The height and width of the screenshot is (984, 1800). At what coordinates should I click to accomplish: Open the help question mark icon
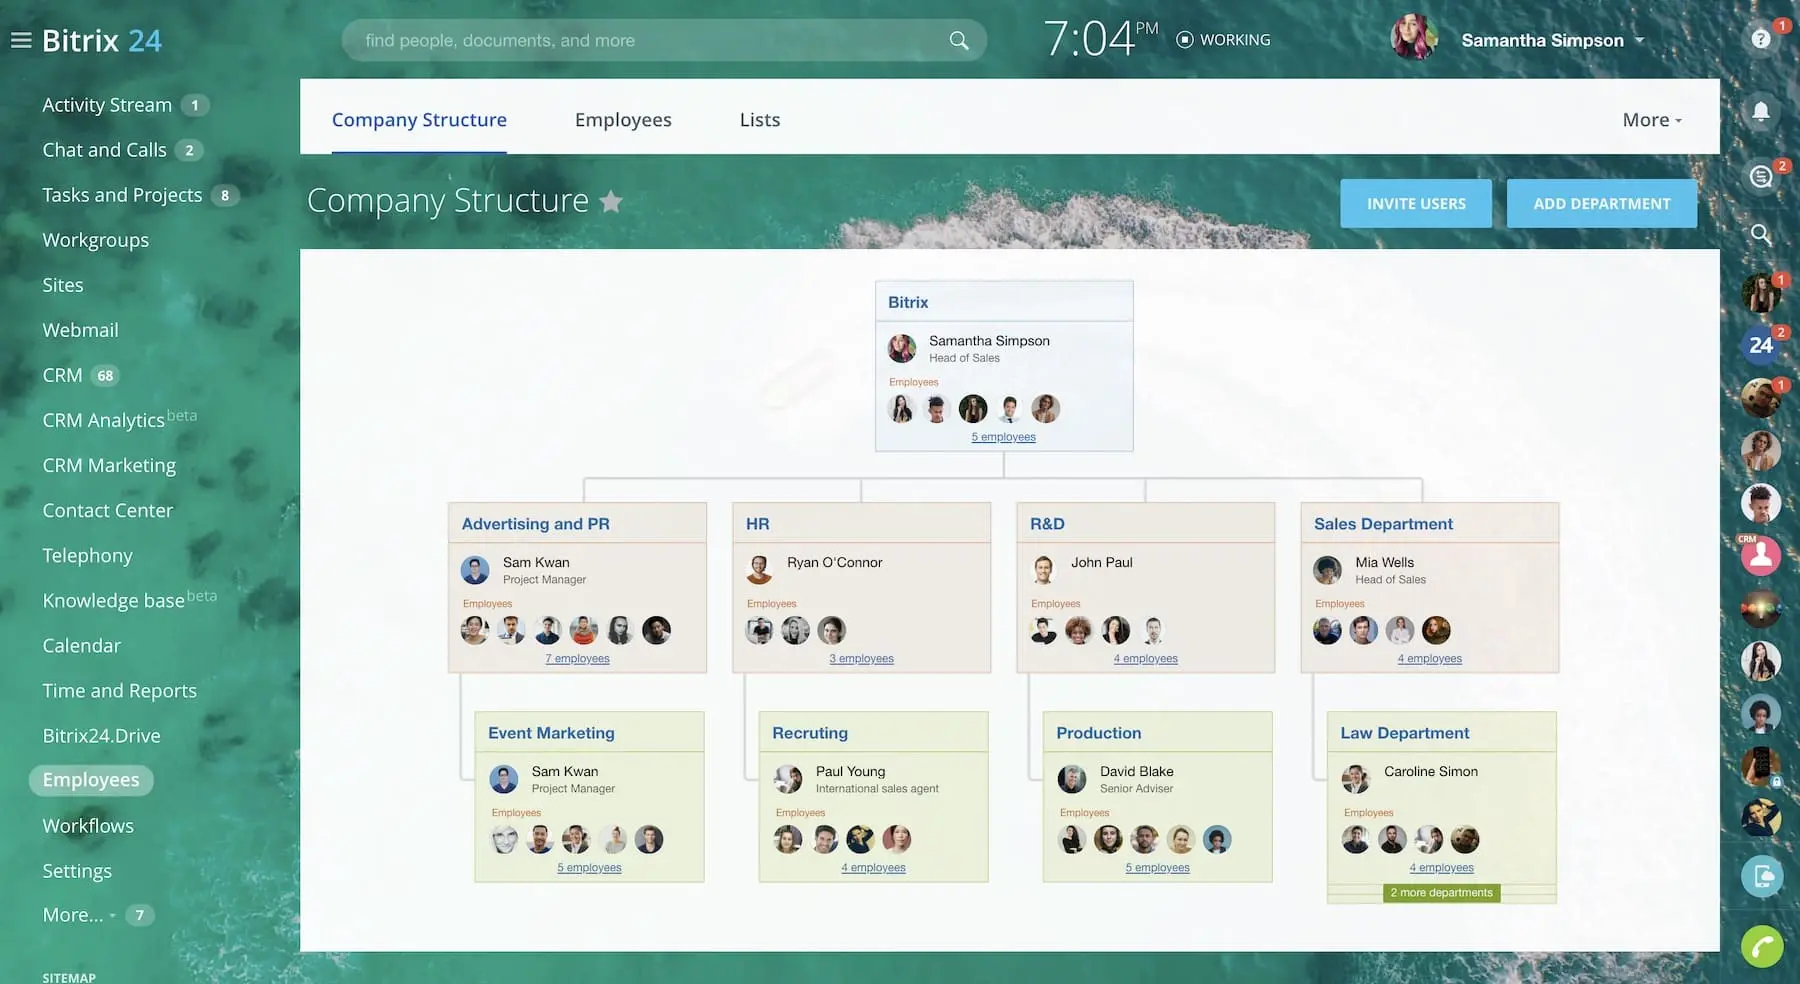[1761, 39]
